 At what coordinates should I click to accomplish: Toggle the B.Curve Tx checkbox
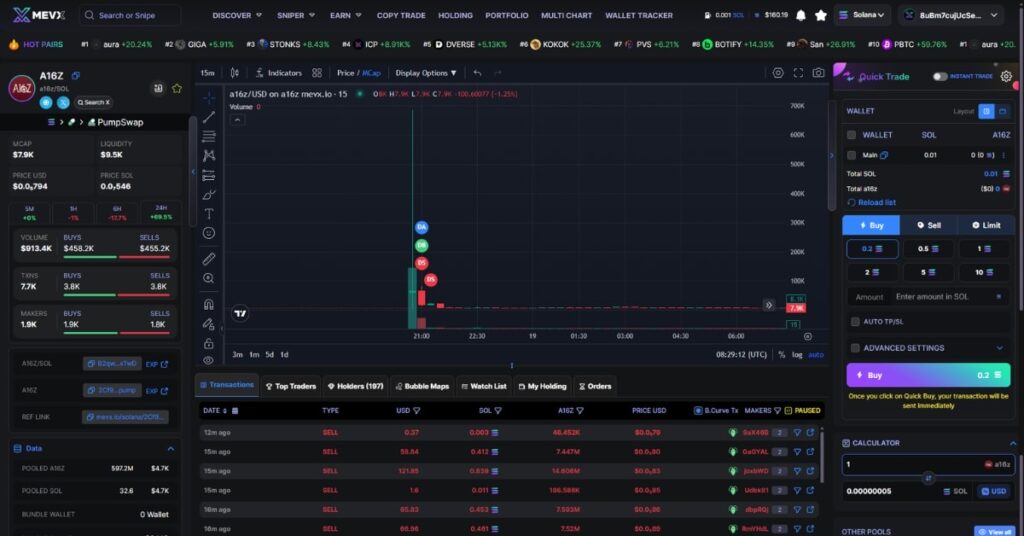tap(698, 411)
